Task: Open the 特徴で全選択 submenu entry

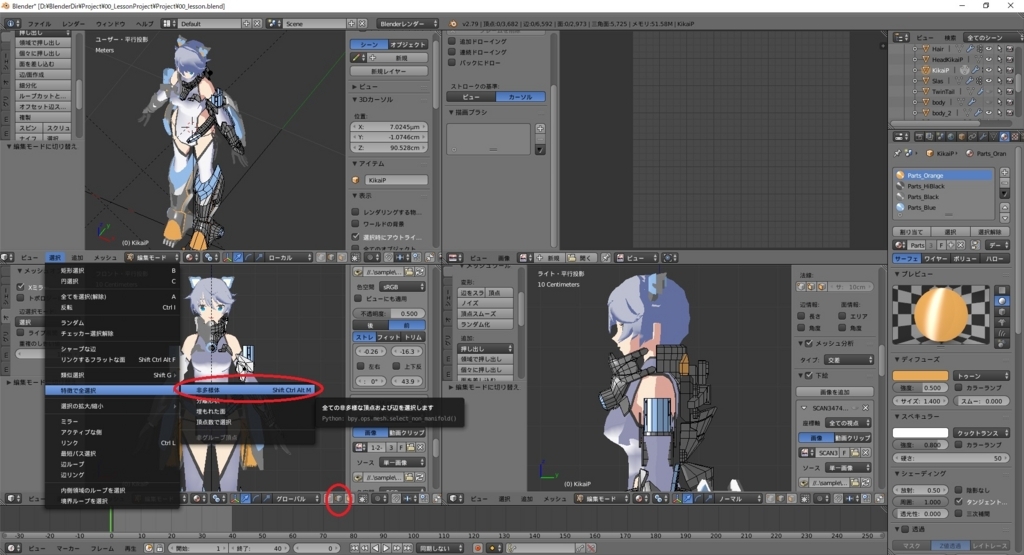Action: click(x=112, y=390)
